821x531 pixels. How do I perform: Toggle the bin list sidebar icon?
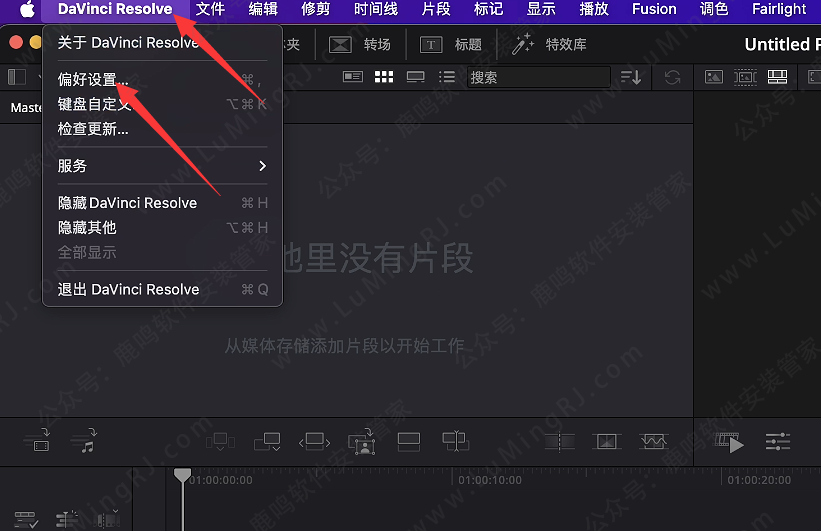[17, 78]
